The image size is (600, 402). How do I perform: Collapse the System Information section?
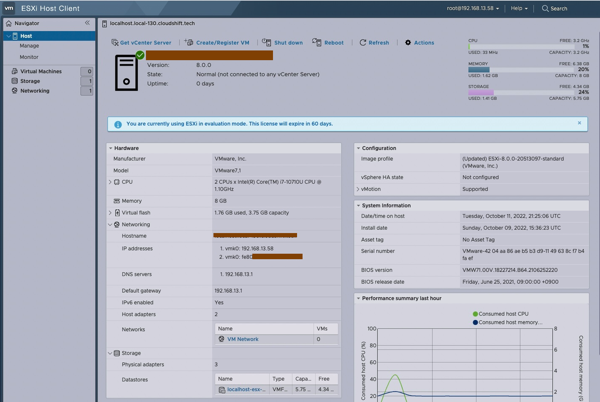(x=359, y=205)
